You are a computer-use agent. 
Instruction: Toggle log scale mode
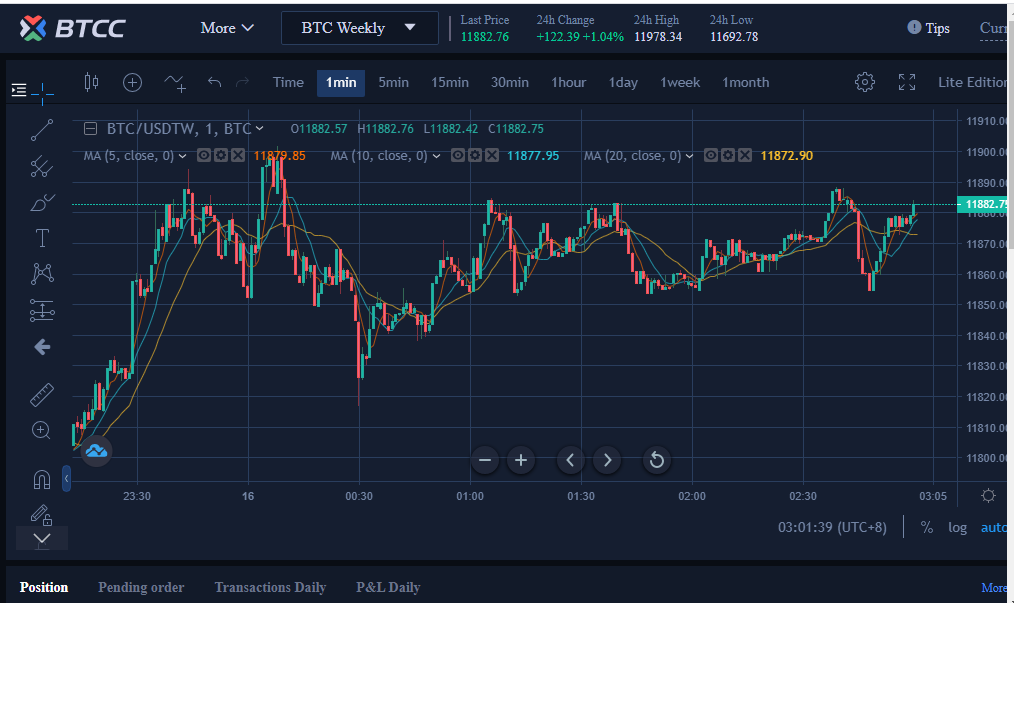tap(957, 528)
